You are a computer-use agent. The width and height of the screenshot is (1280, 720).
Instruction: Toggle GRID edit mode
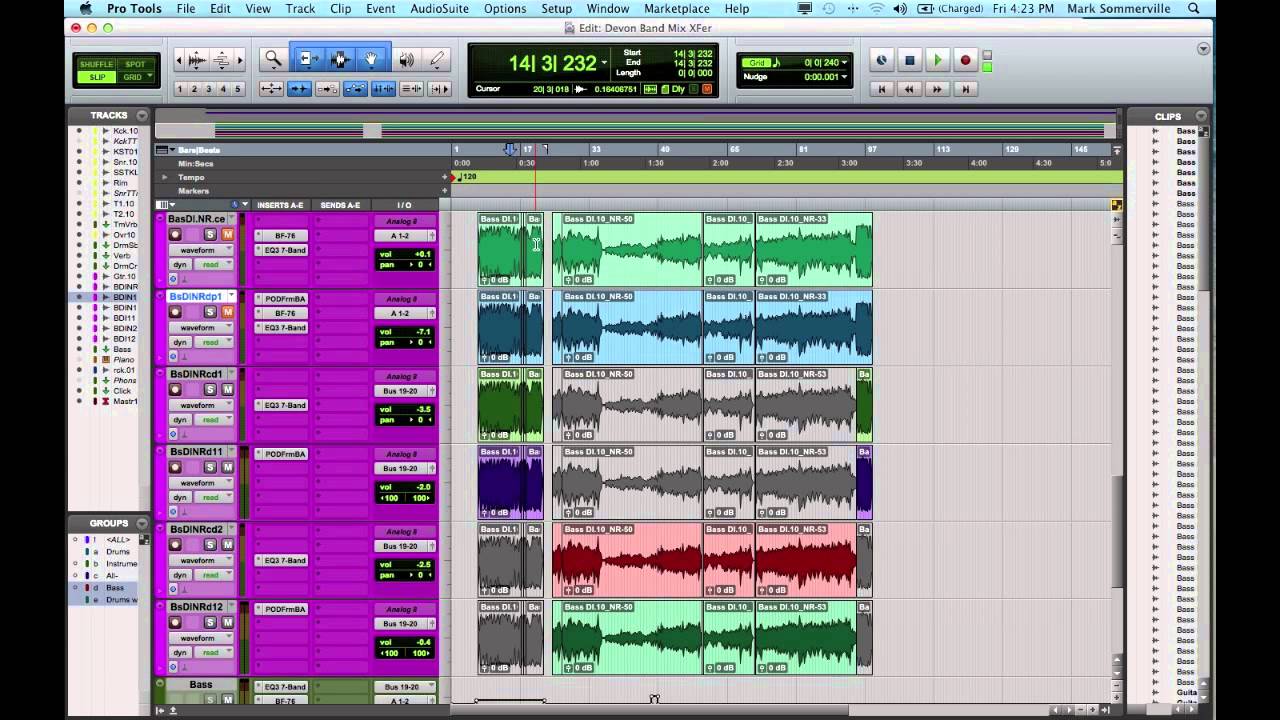coord(133,77)
